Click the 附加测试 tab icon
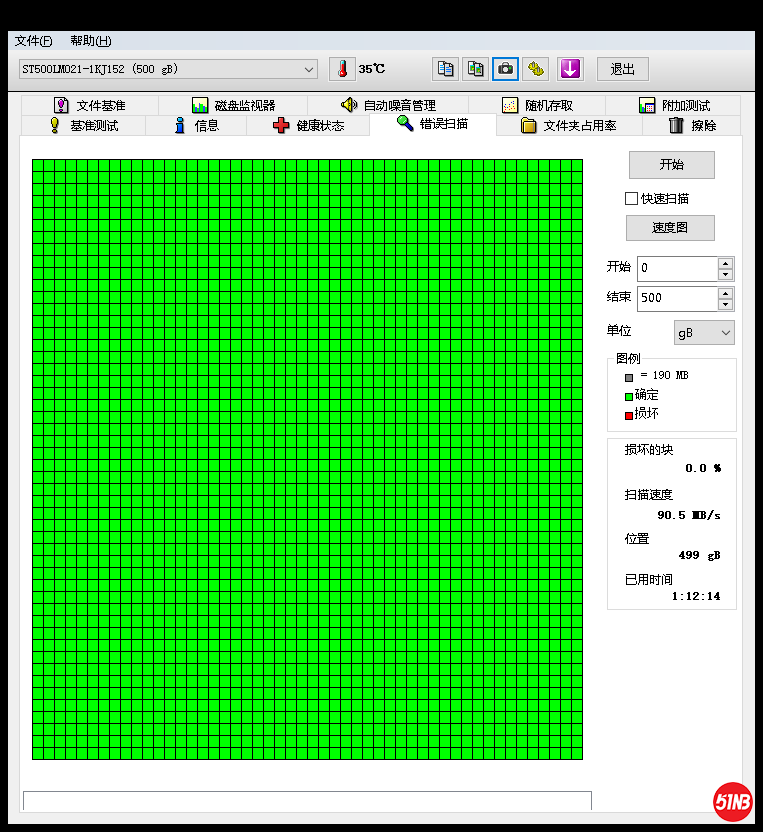Screen dimensions: 763x832 647,105
